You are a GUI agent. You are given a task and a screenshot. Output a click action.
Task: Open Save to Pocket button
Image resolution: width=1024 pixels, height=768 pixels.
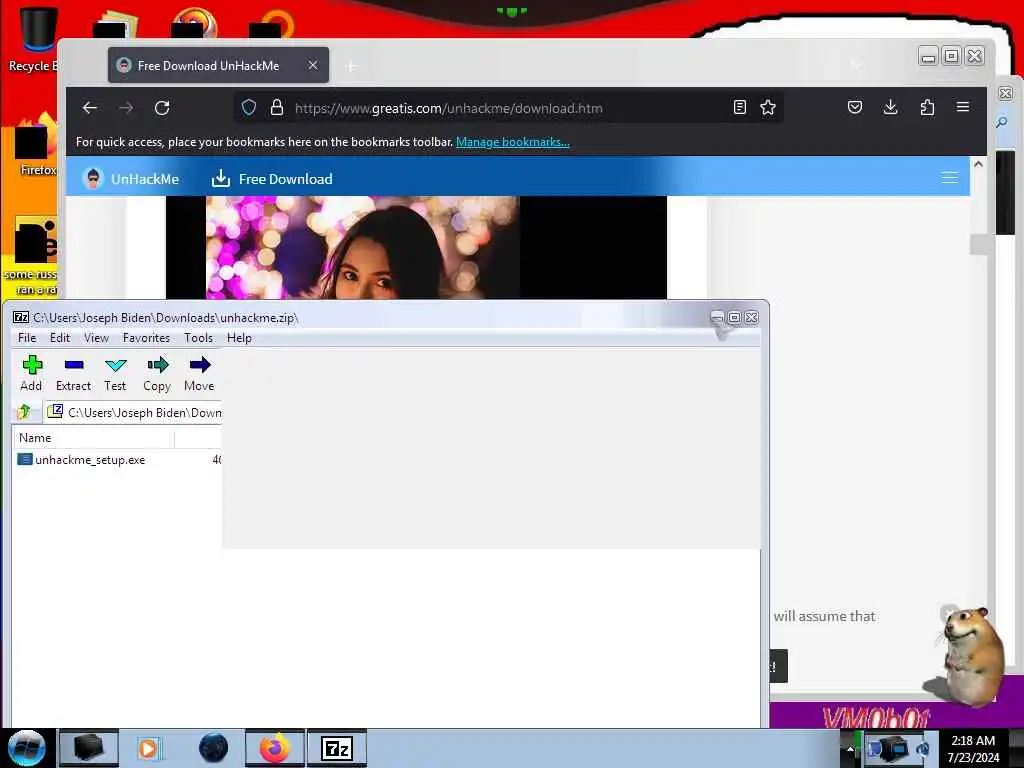(x=854, y=107)
